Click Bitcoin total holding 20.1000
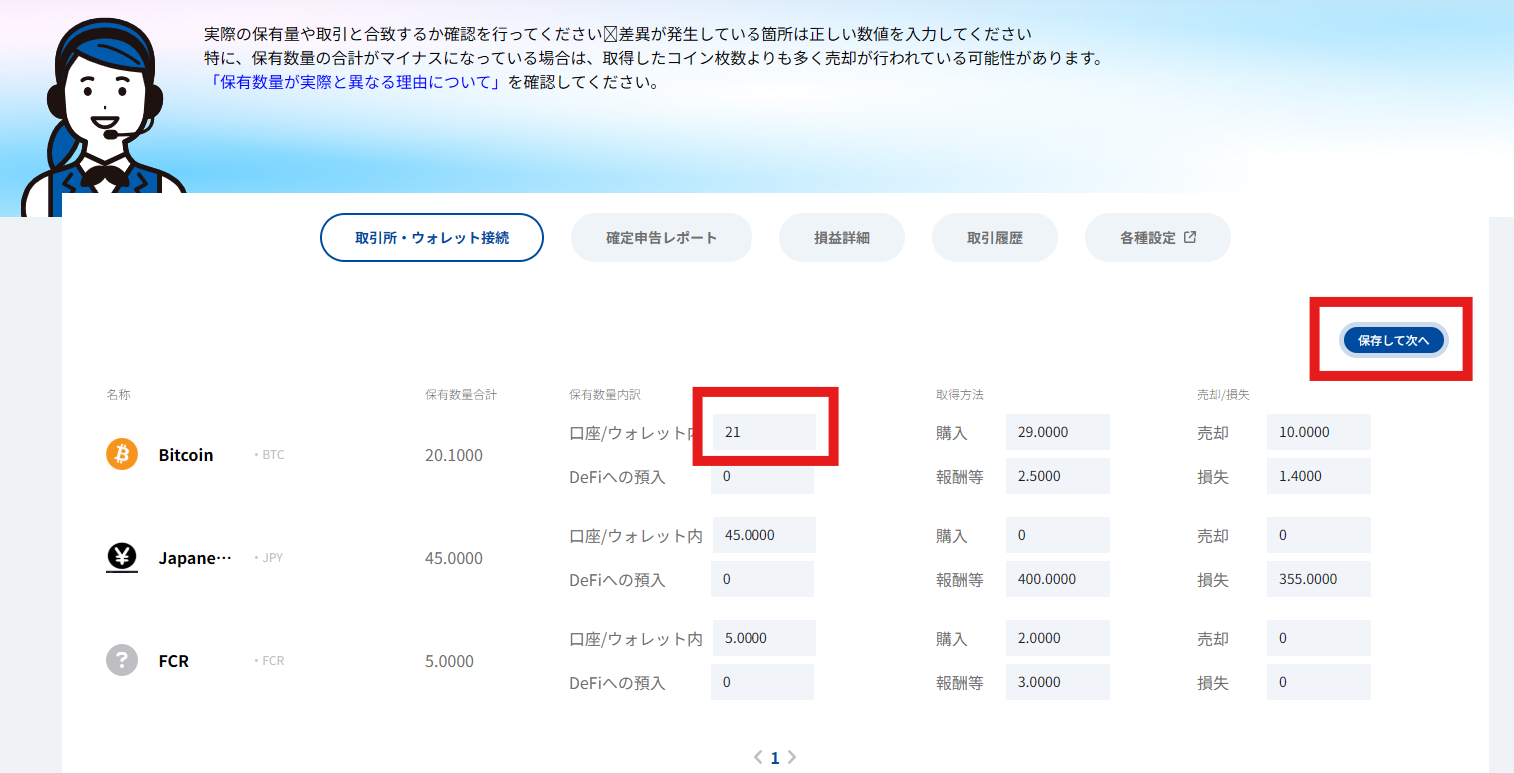 click(454, 455)
